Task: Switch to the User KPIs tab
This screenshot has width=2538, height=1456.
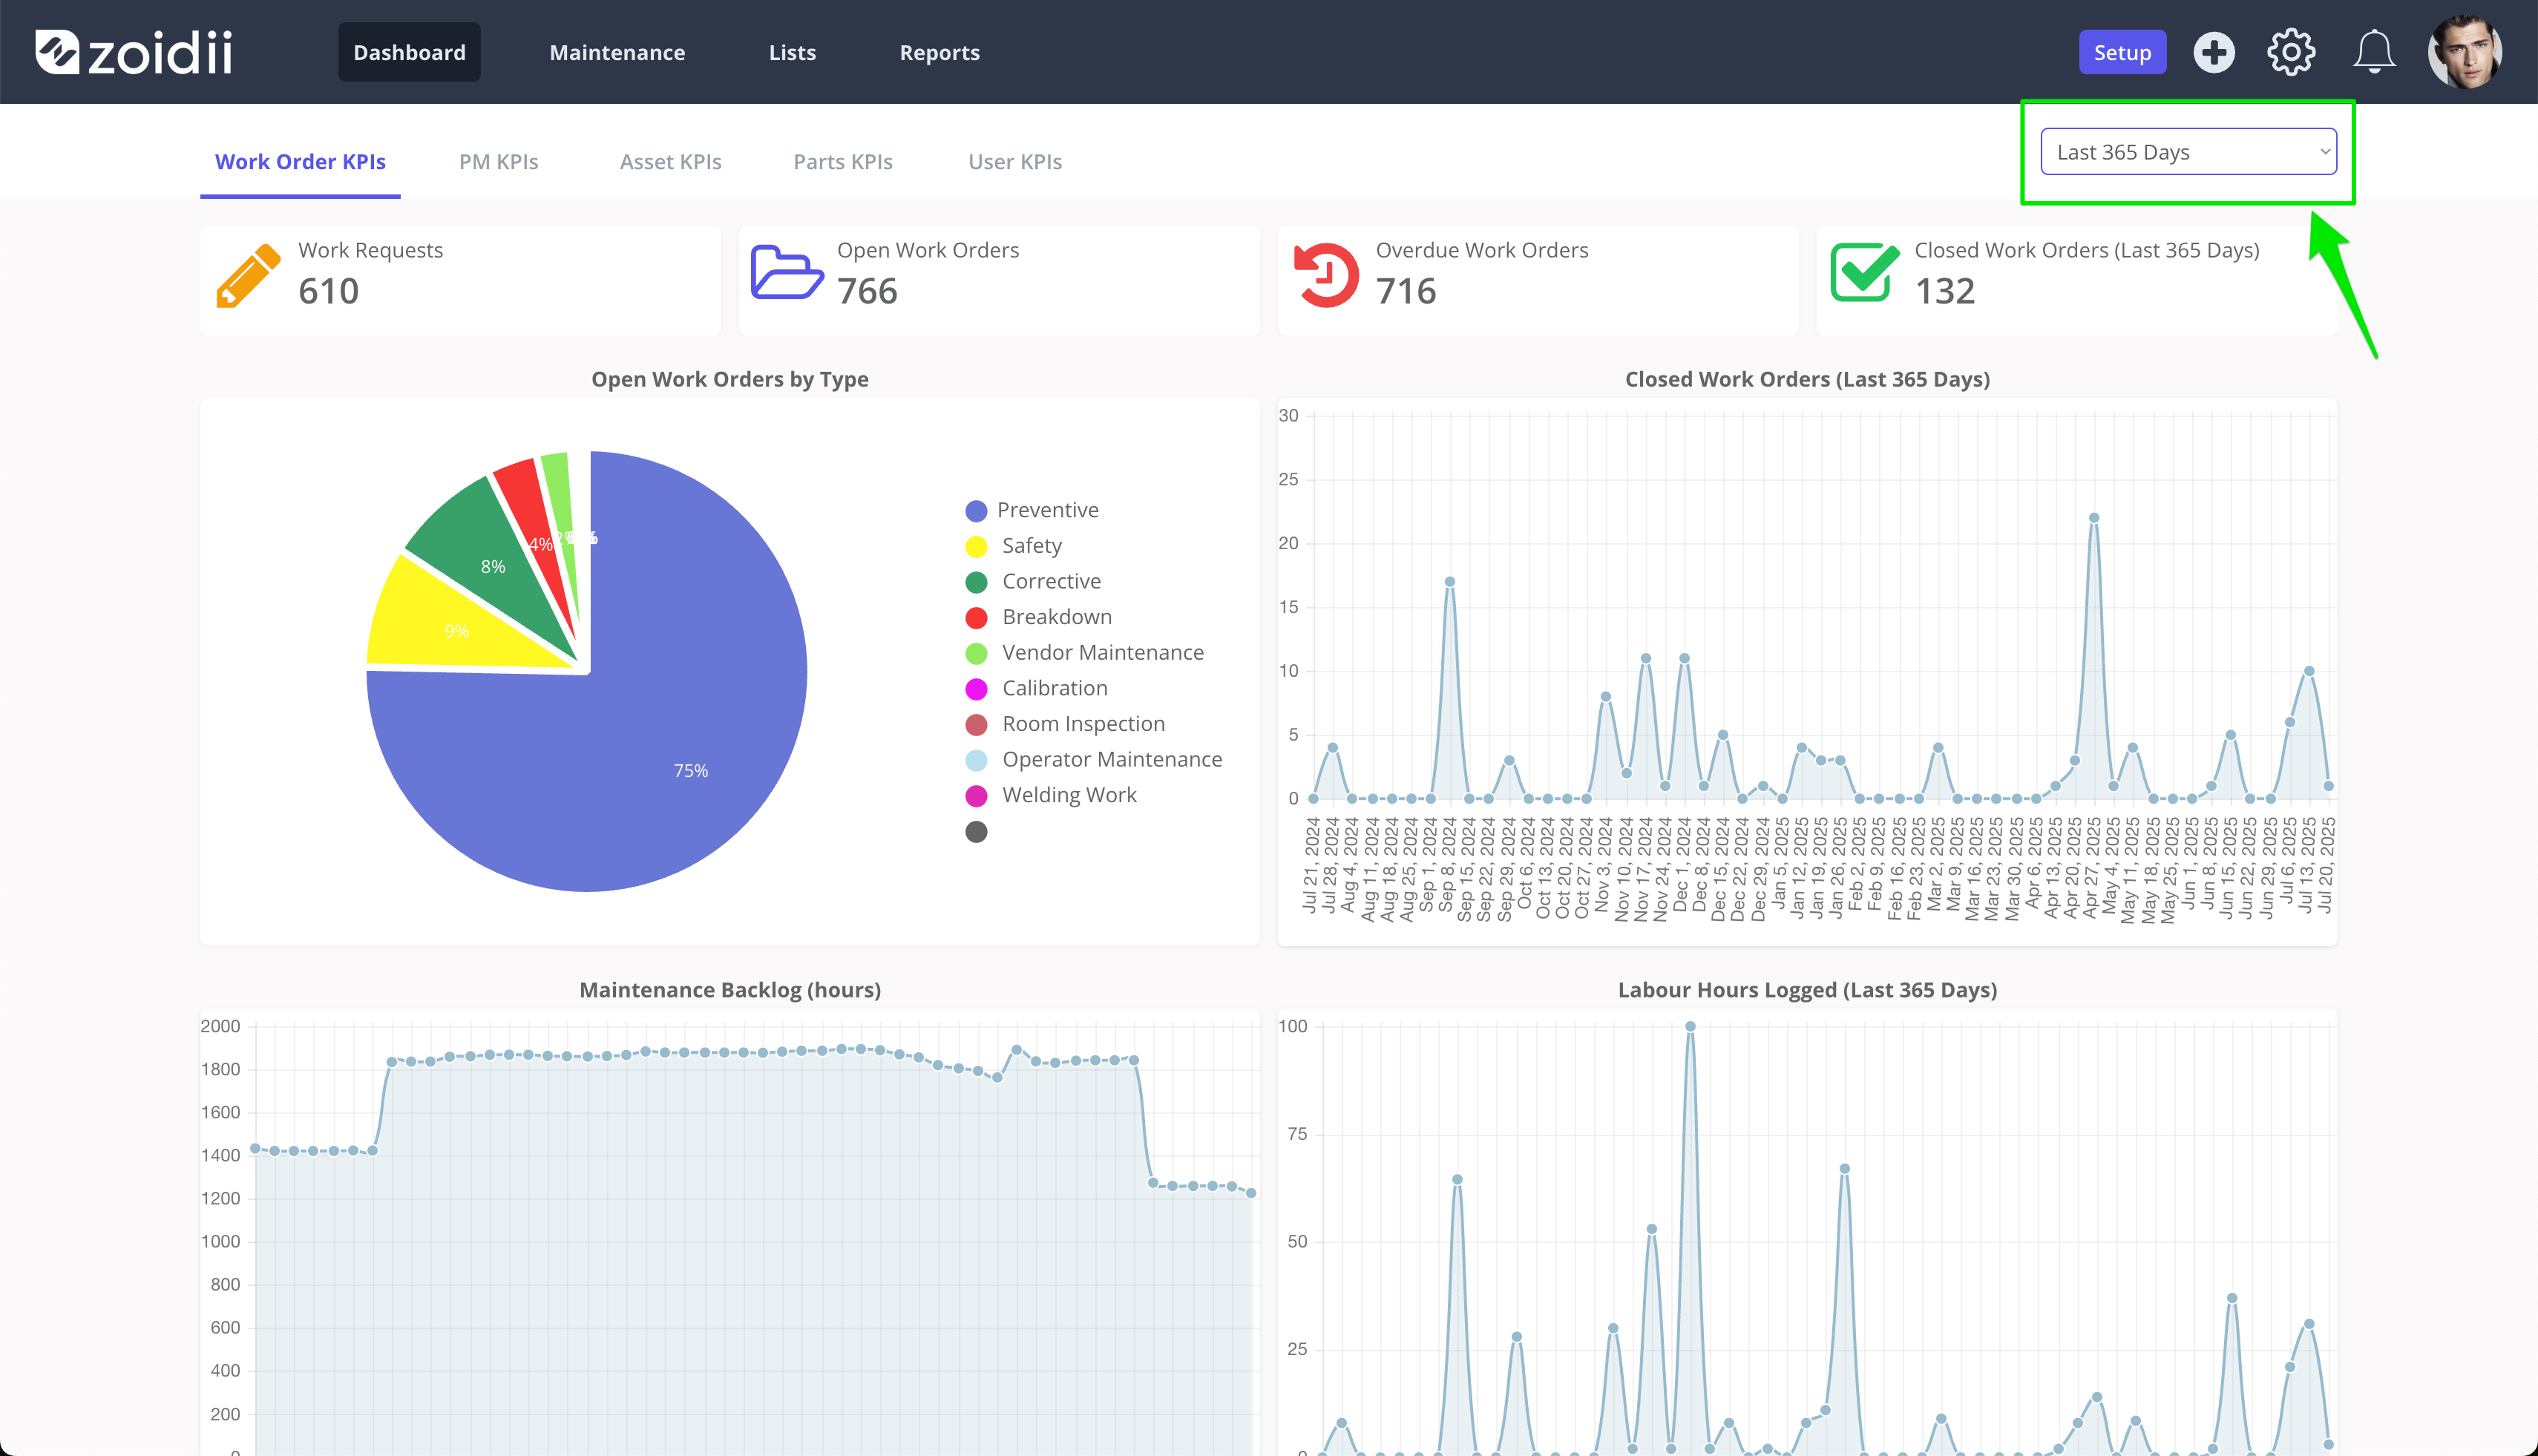Action: 1014,162
